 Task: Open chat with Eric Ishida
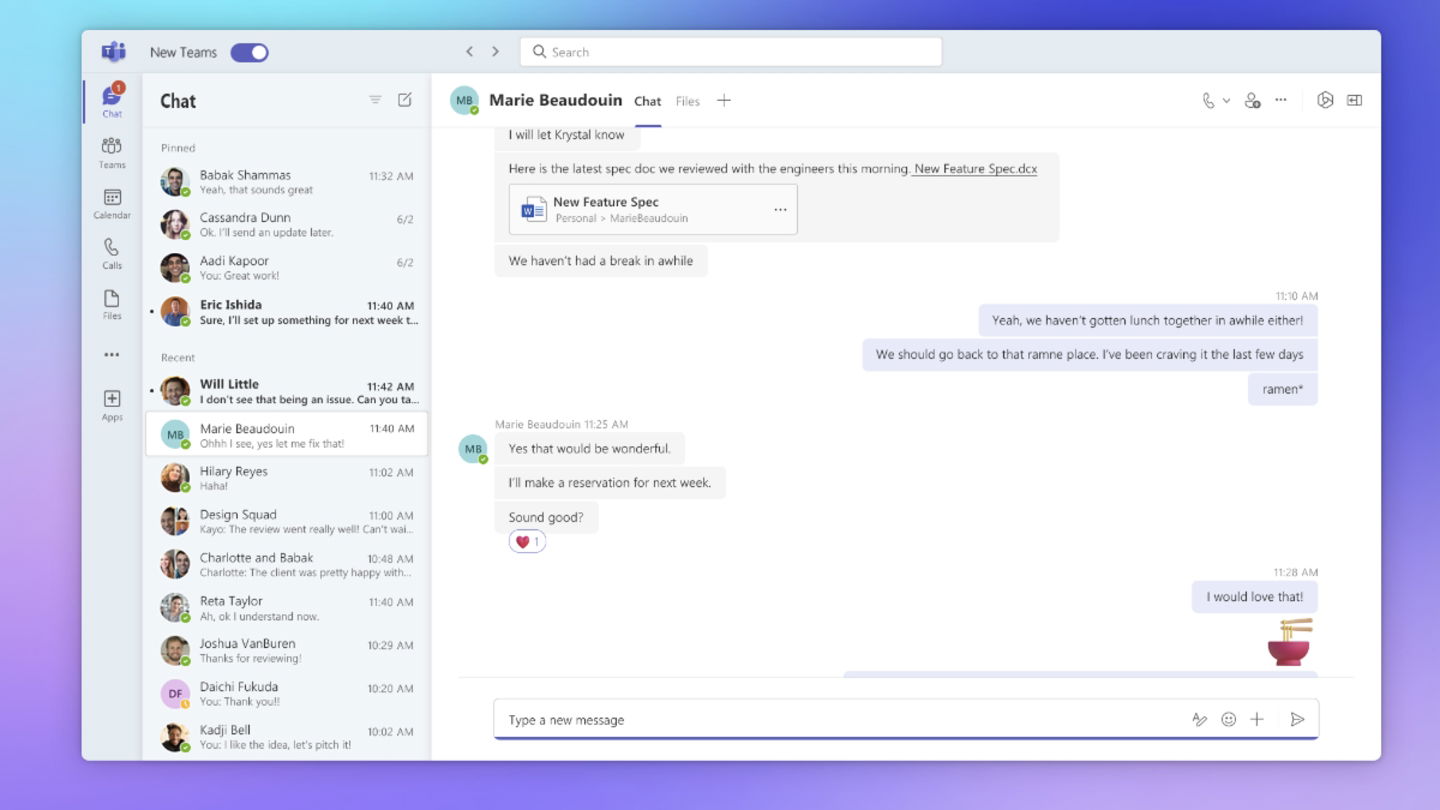(287, 312)
